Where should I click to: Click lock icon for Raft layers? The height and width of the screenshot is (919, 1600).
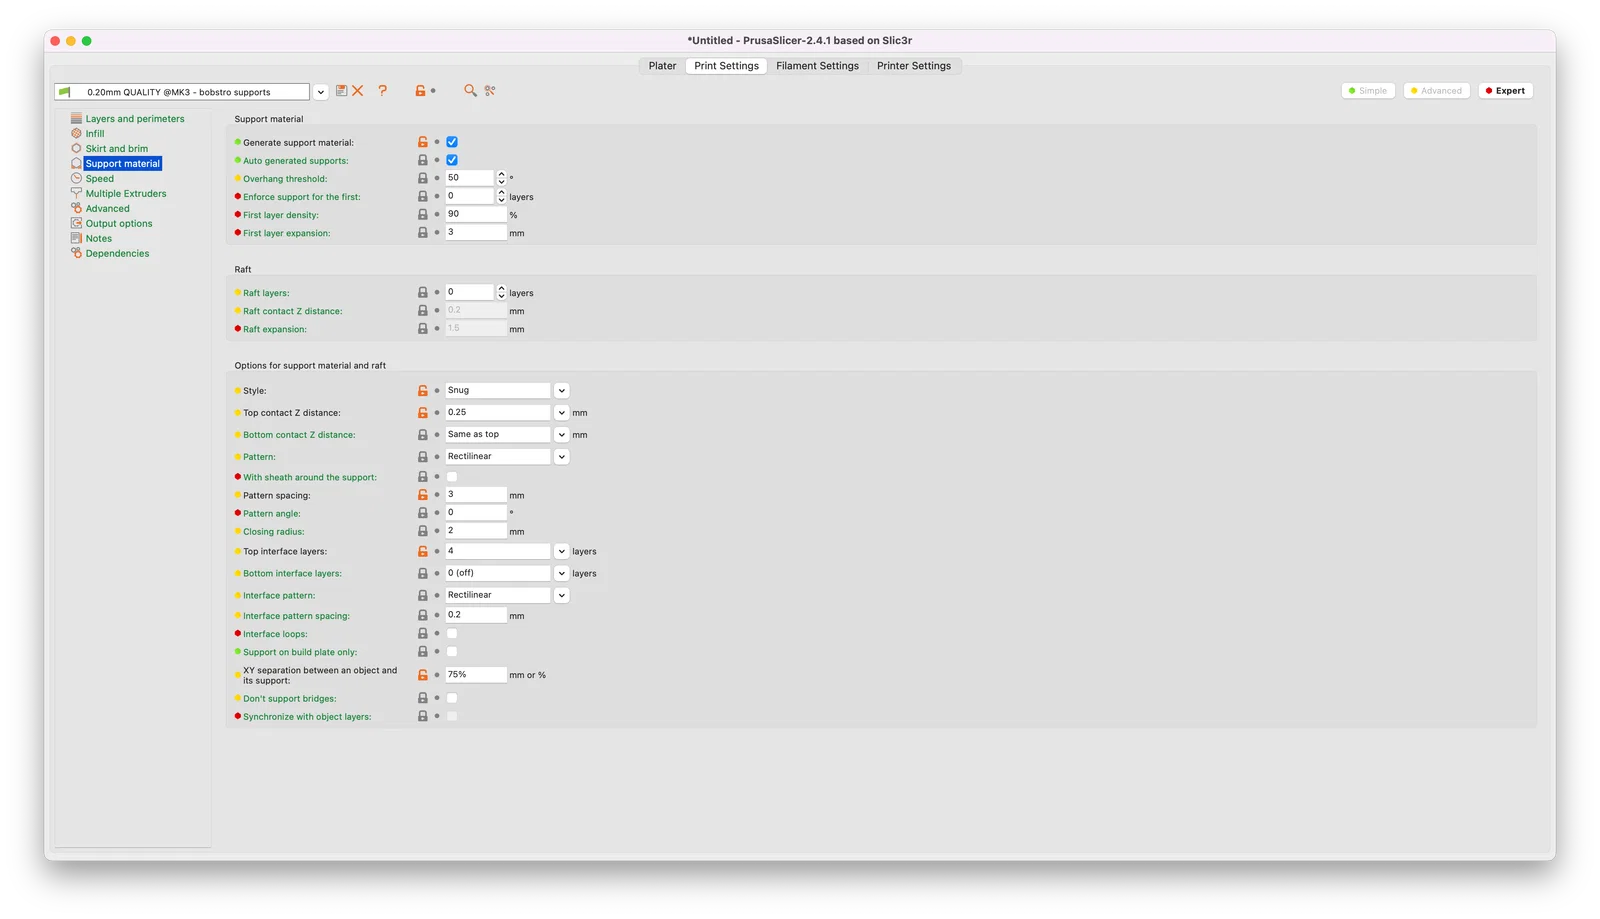[422, 292]
